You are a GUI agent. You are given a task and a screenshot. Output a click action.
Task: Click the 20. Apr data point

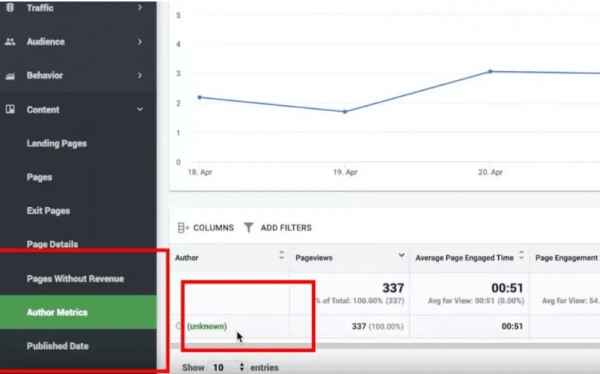click(490, 72)
